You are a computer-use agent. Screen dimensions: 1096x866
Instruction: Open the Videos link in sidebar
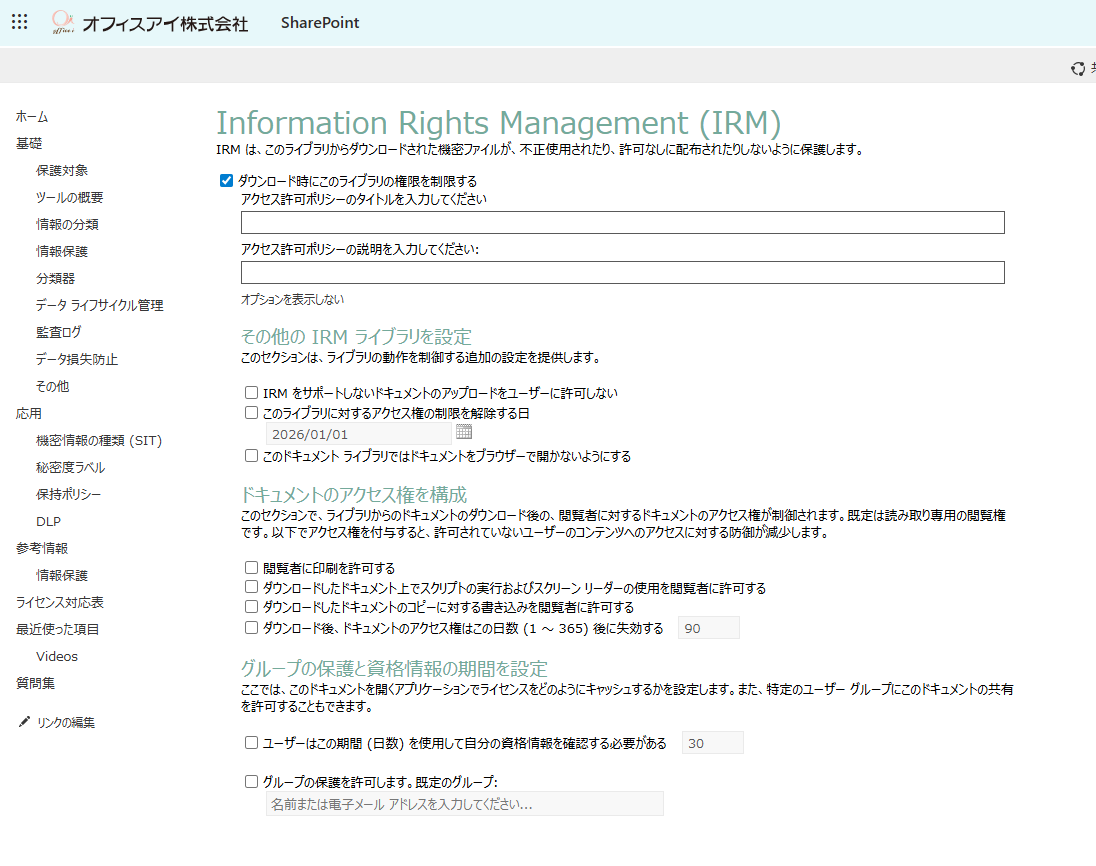57,657
